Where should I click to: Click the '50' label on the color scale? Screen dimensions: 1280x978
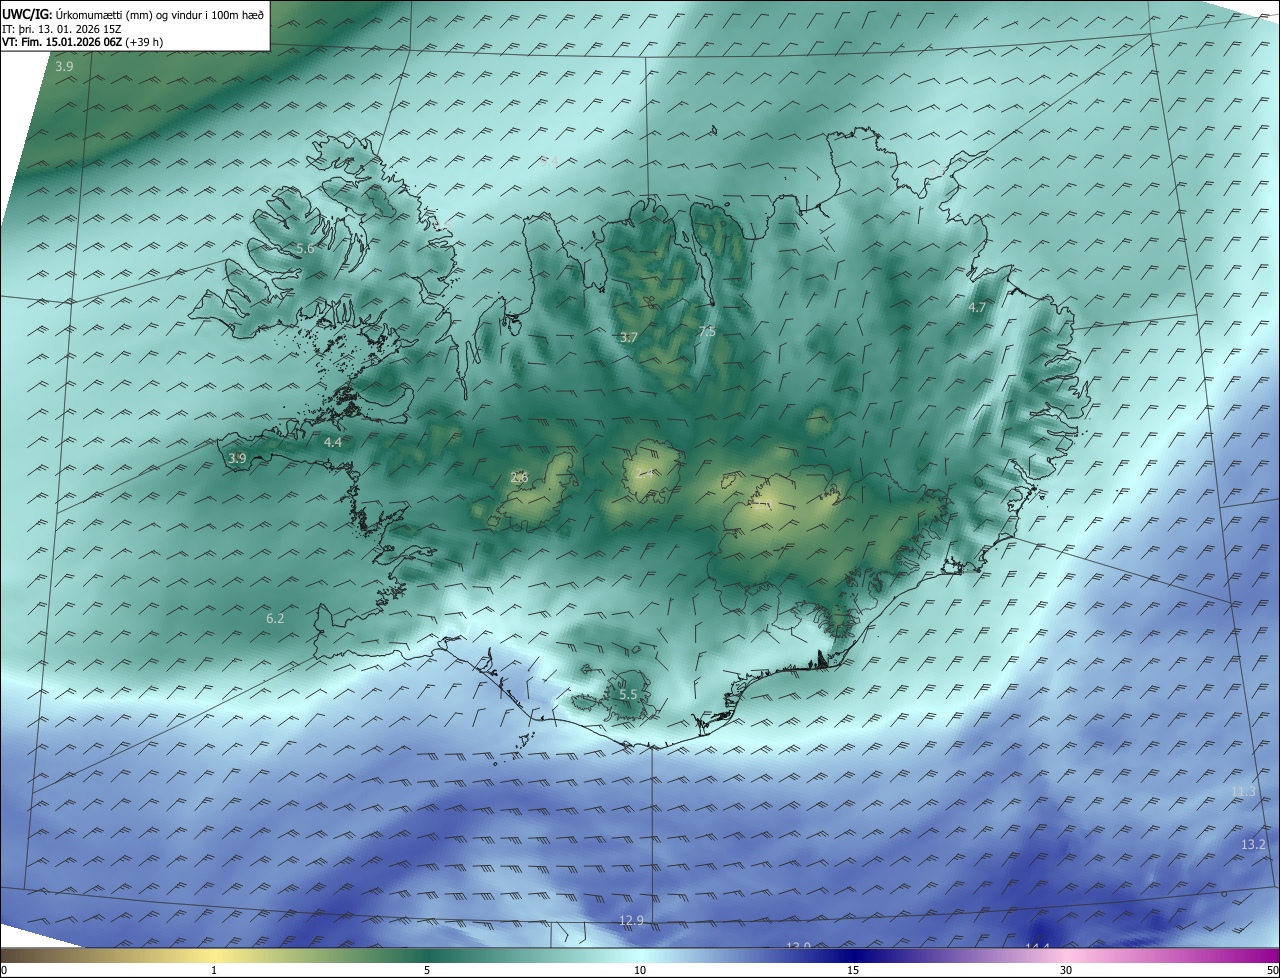pyautogui.click(x=1272, y=970)
